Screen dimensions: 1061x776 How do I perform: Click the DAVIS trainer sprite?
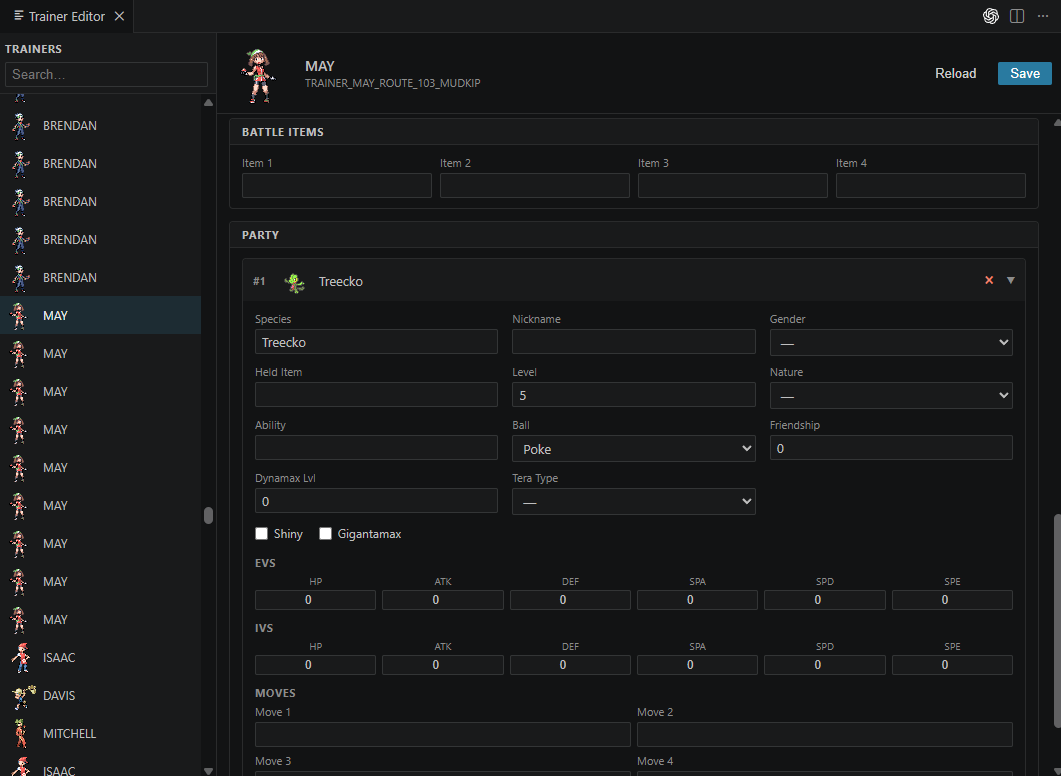[23, 695]
